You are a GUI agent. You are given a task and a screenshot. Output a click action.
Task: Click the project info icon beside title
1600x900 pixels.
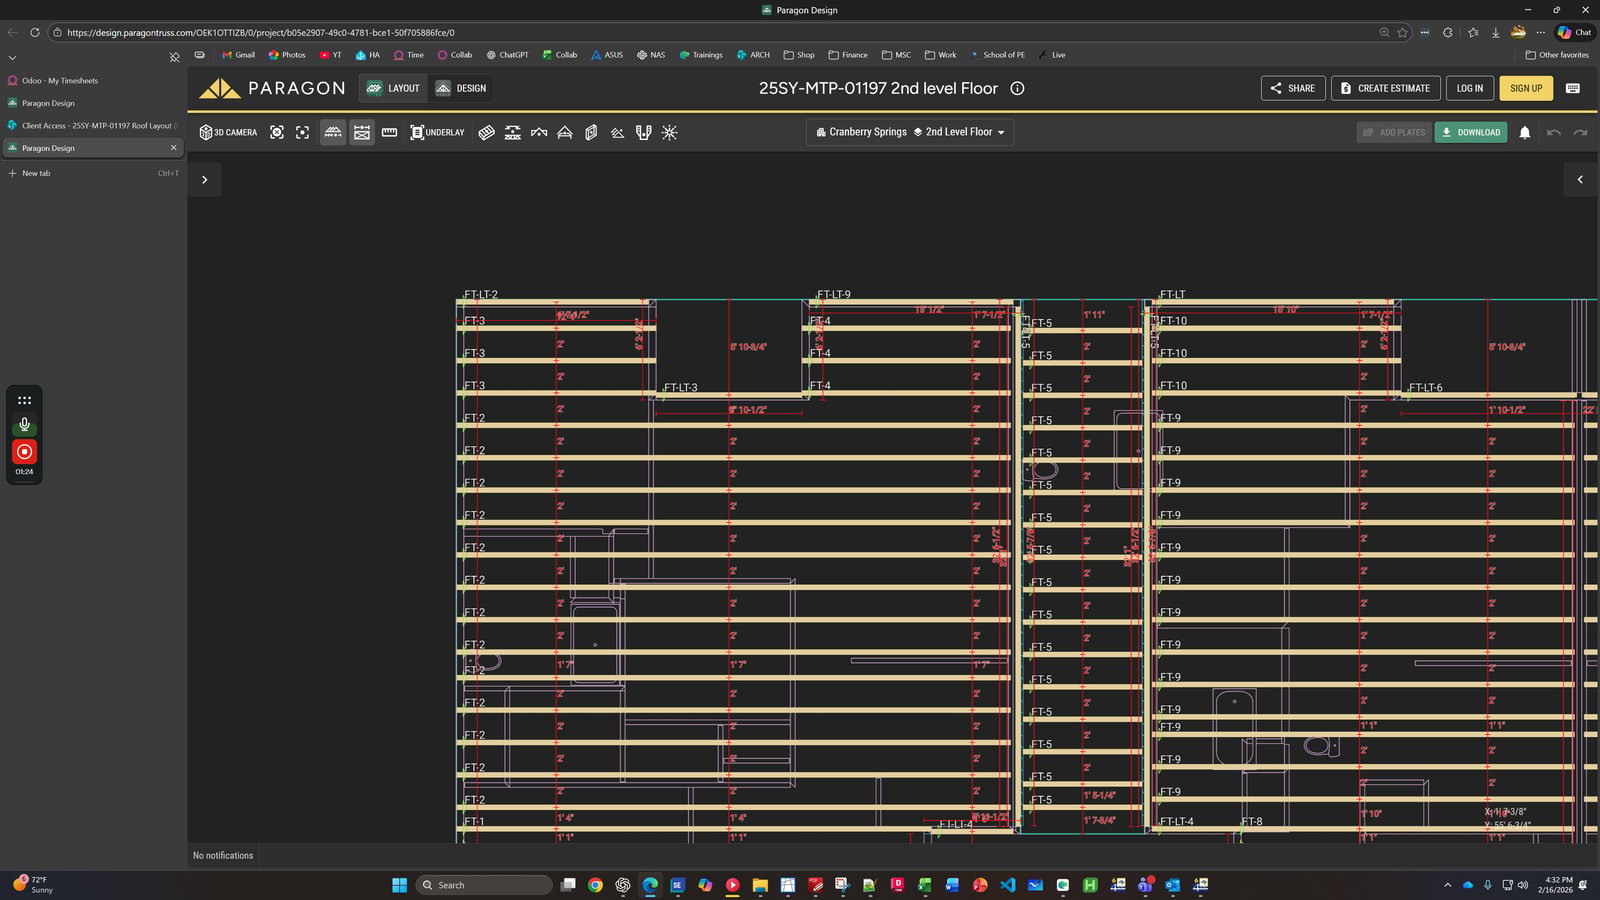[x=1017, y=88]
